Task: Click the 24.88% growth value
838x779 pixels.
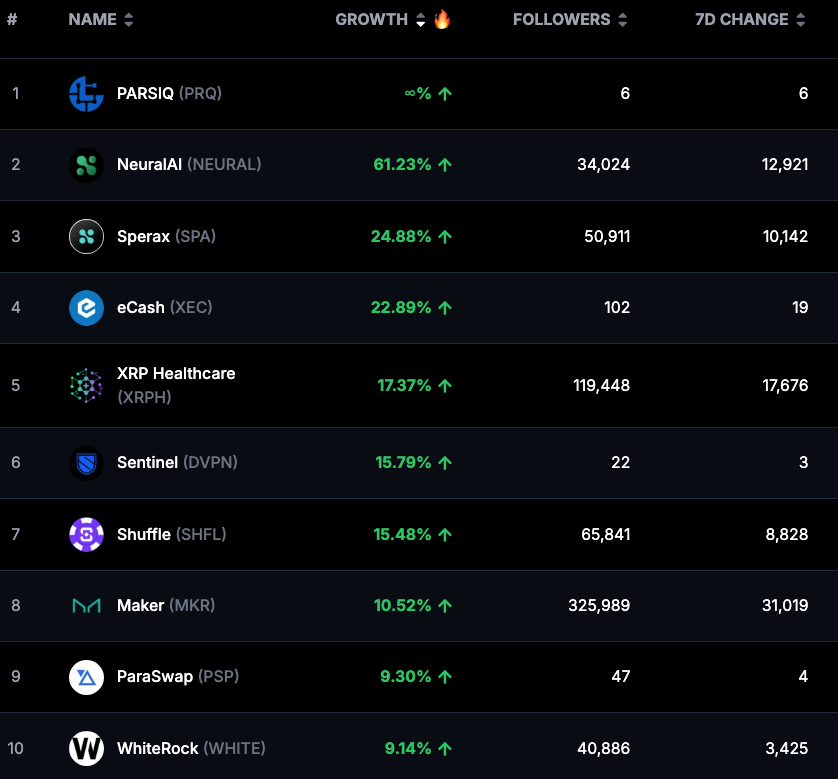Action: click(401, 236)
